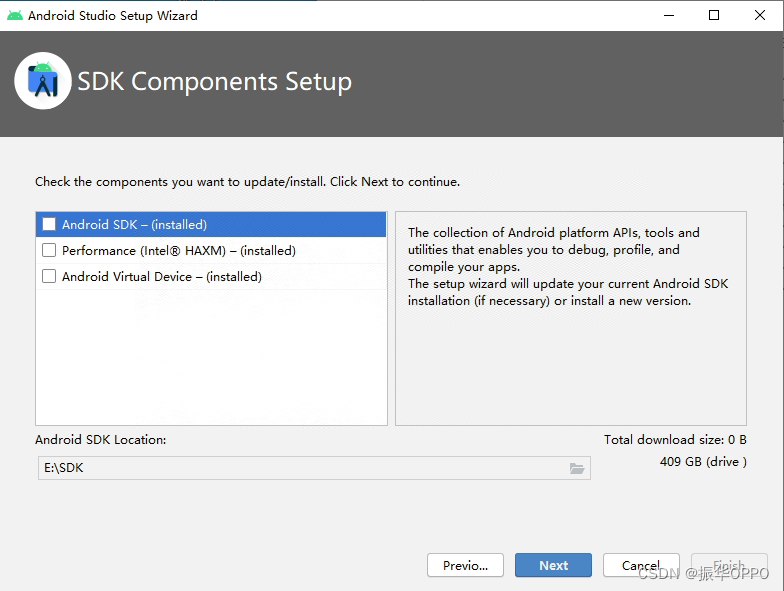Click the Android icon in title bar
Image resolution: width=784 pixels, height=591 pixels.
15,16
